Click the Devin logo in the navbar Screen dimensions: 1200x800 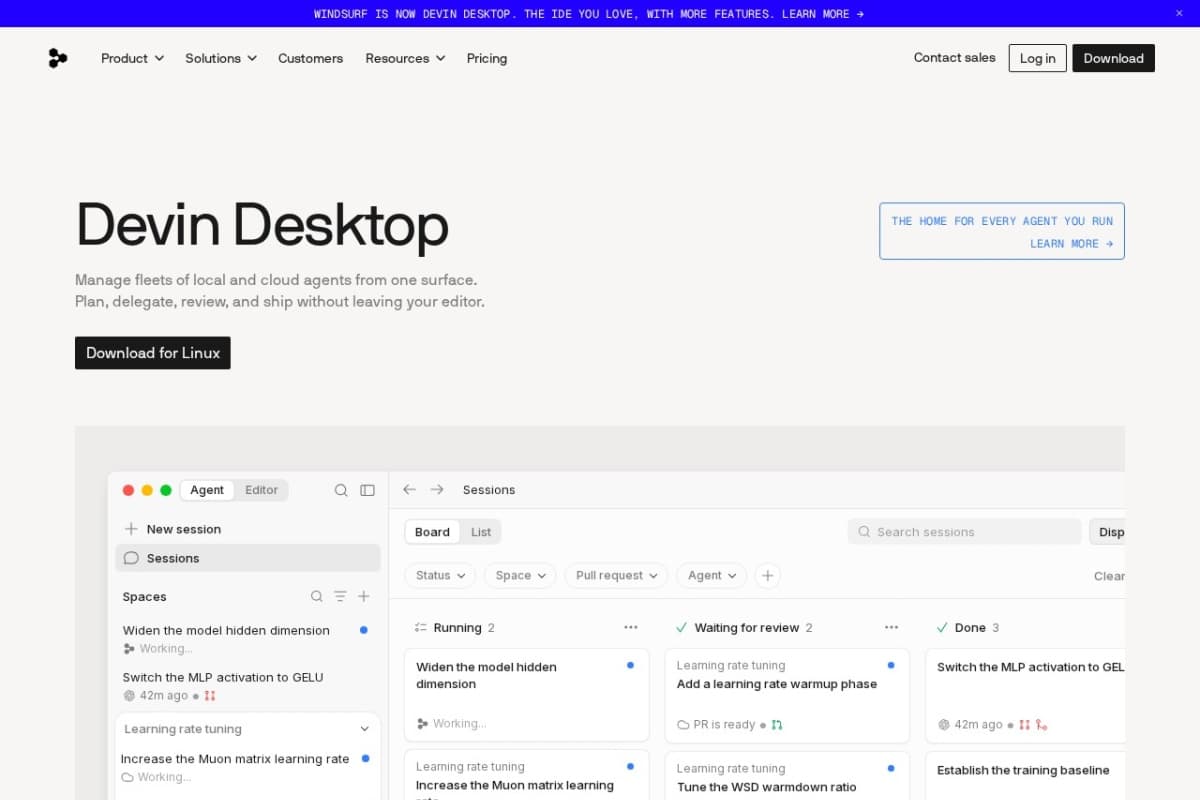point(58,58)
